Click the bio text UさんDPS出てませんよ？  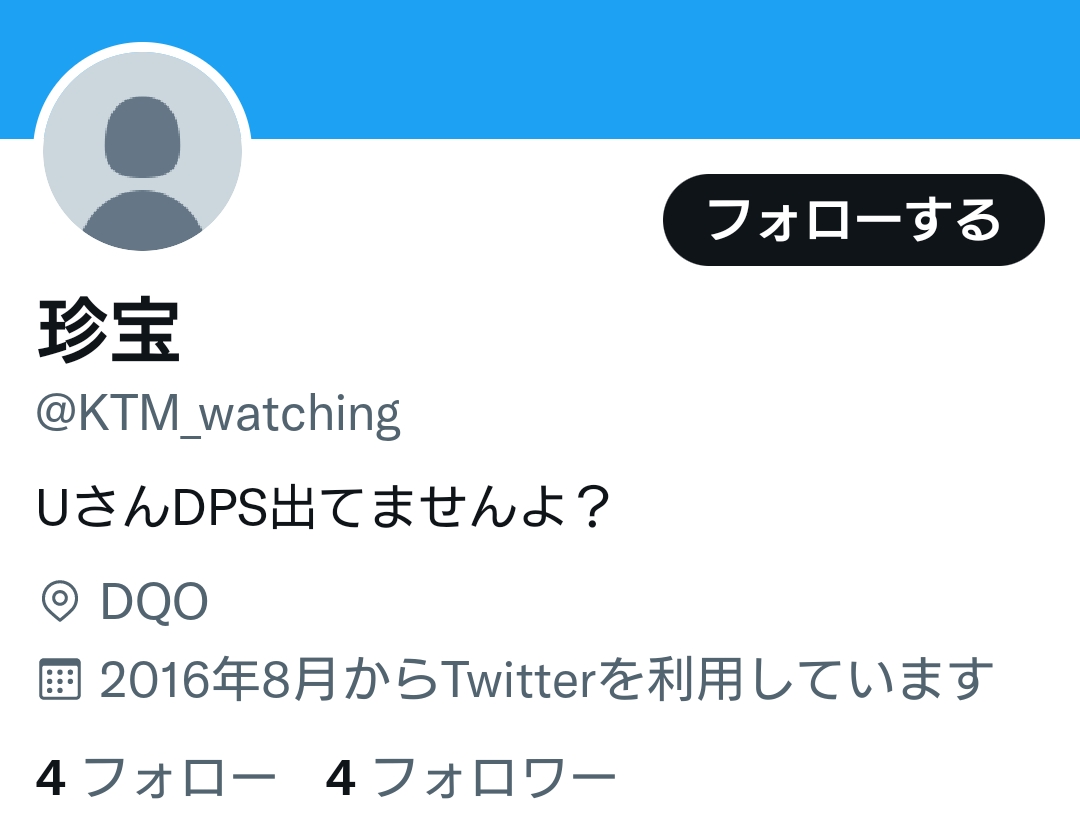pyautogui.click(x=324, y=507)
